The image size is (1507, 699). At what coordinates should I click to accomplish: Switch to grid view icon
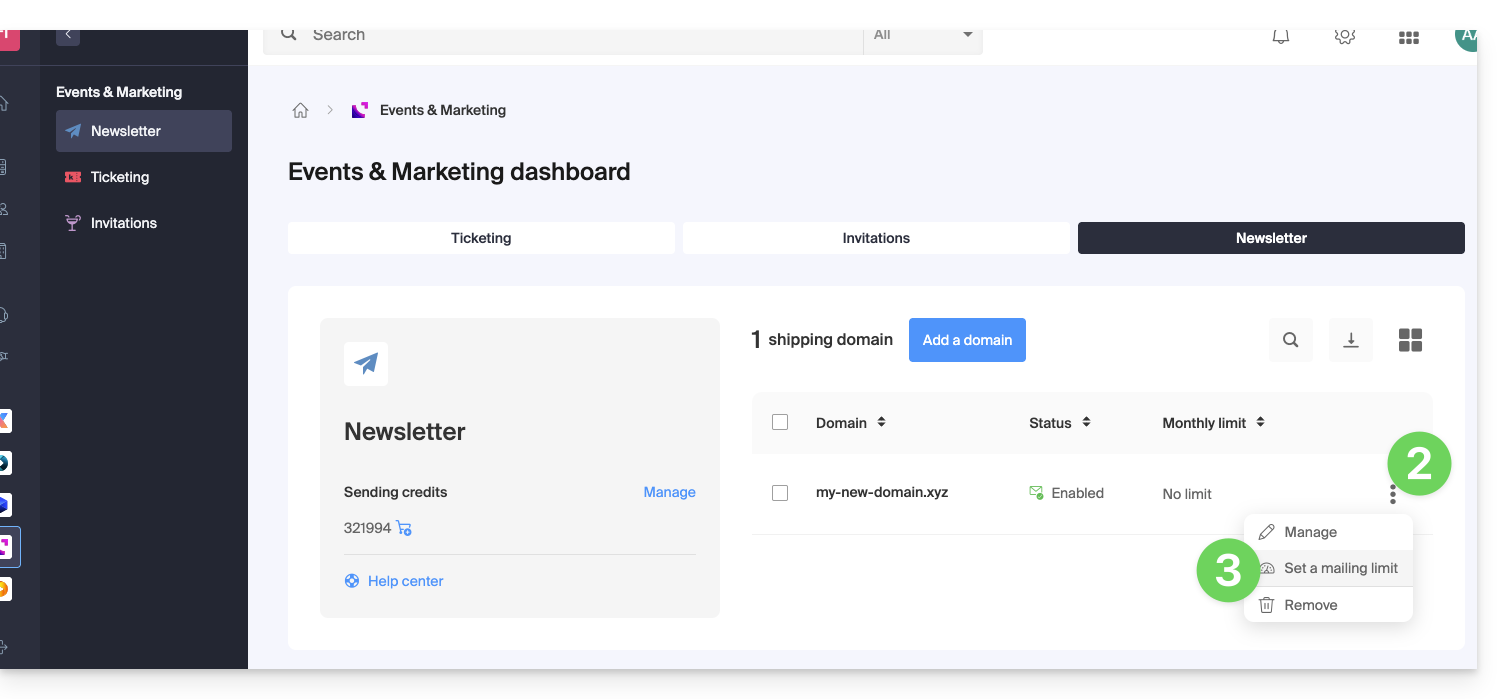point(1410,340)
